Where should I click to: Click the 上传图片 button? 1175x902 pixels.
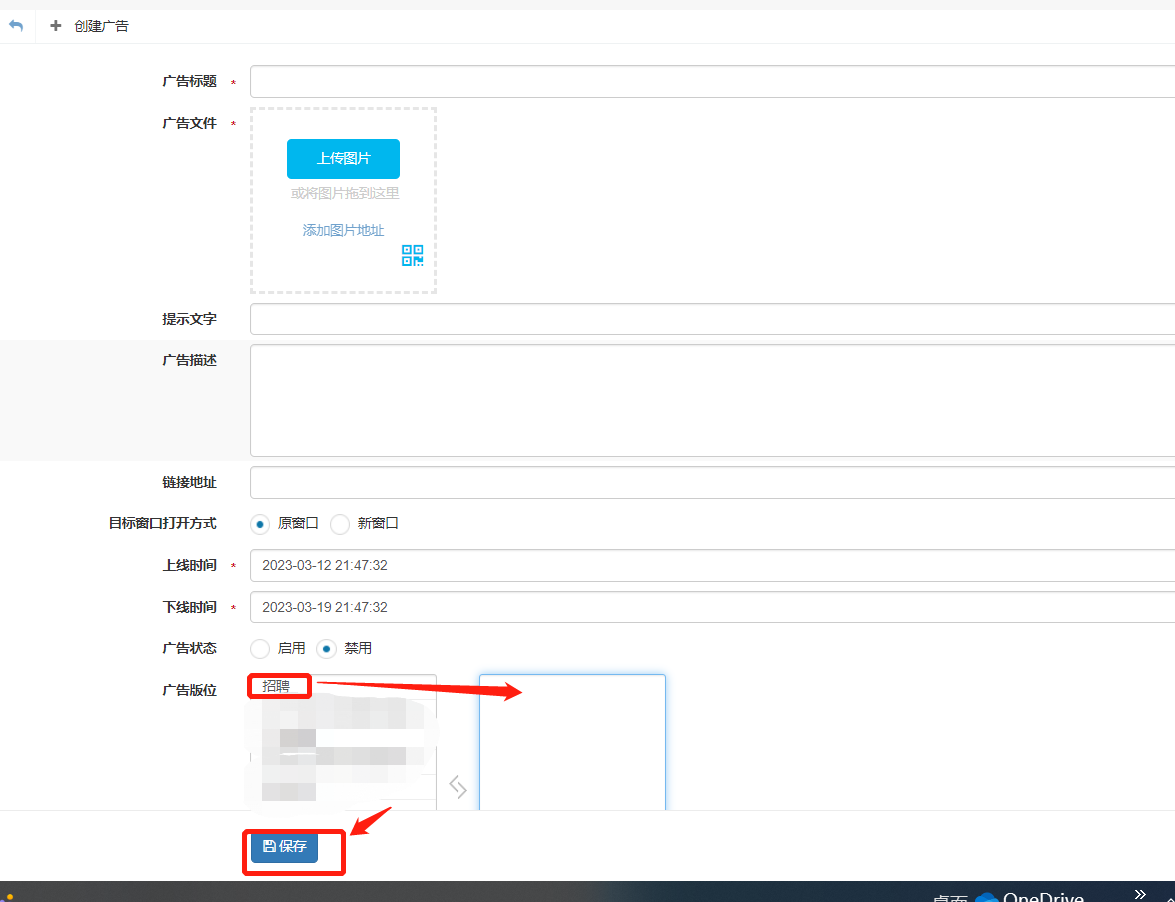click(x=343, y=159)
